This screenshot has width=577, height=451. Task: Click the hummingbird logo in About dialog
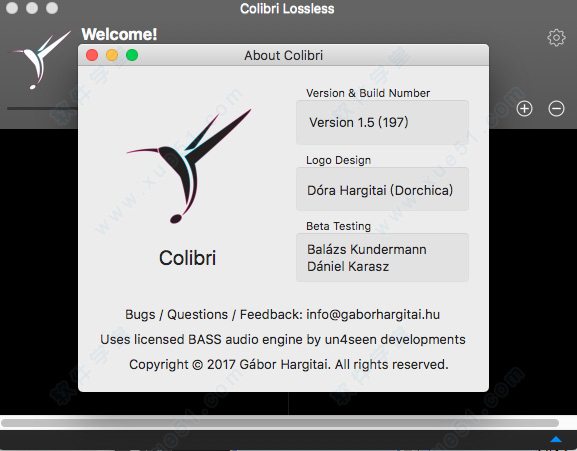pos(188,166)
